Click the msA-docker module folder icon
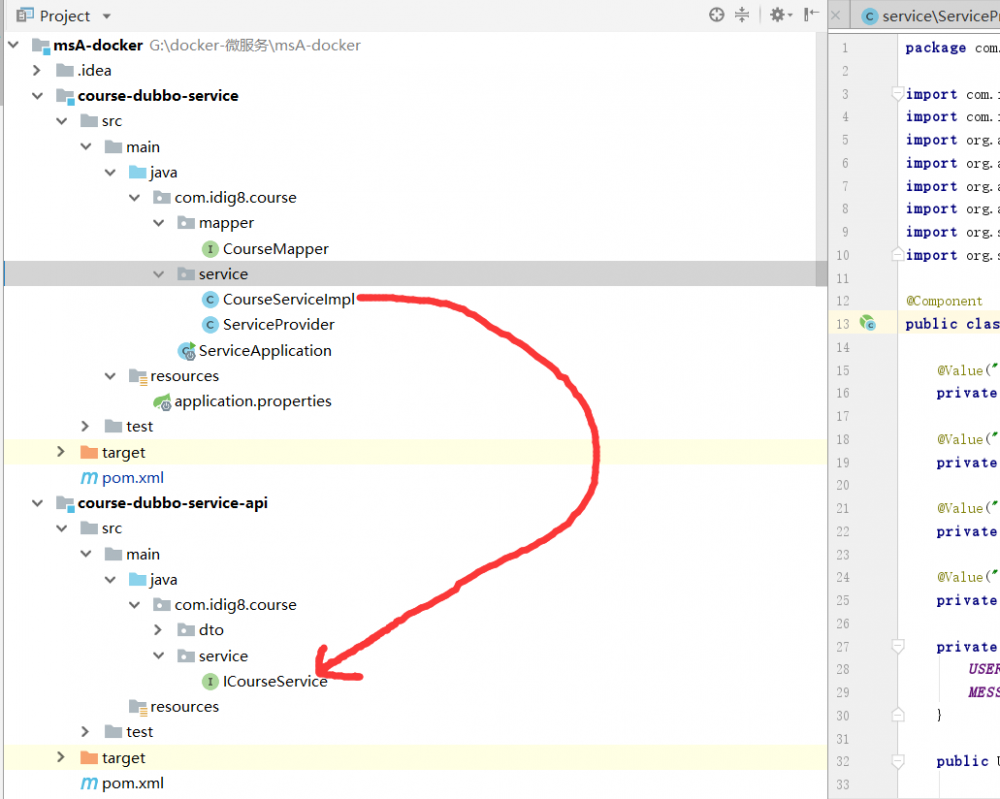 pos(41,45)
